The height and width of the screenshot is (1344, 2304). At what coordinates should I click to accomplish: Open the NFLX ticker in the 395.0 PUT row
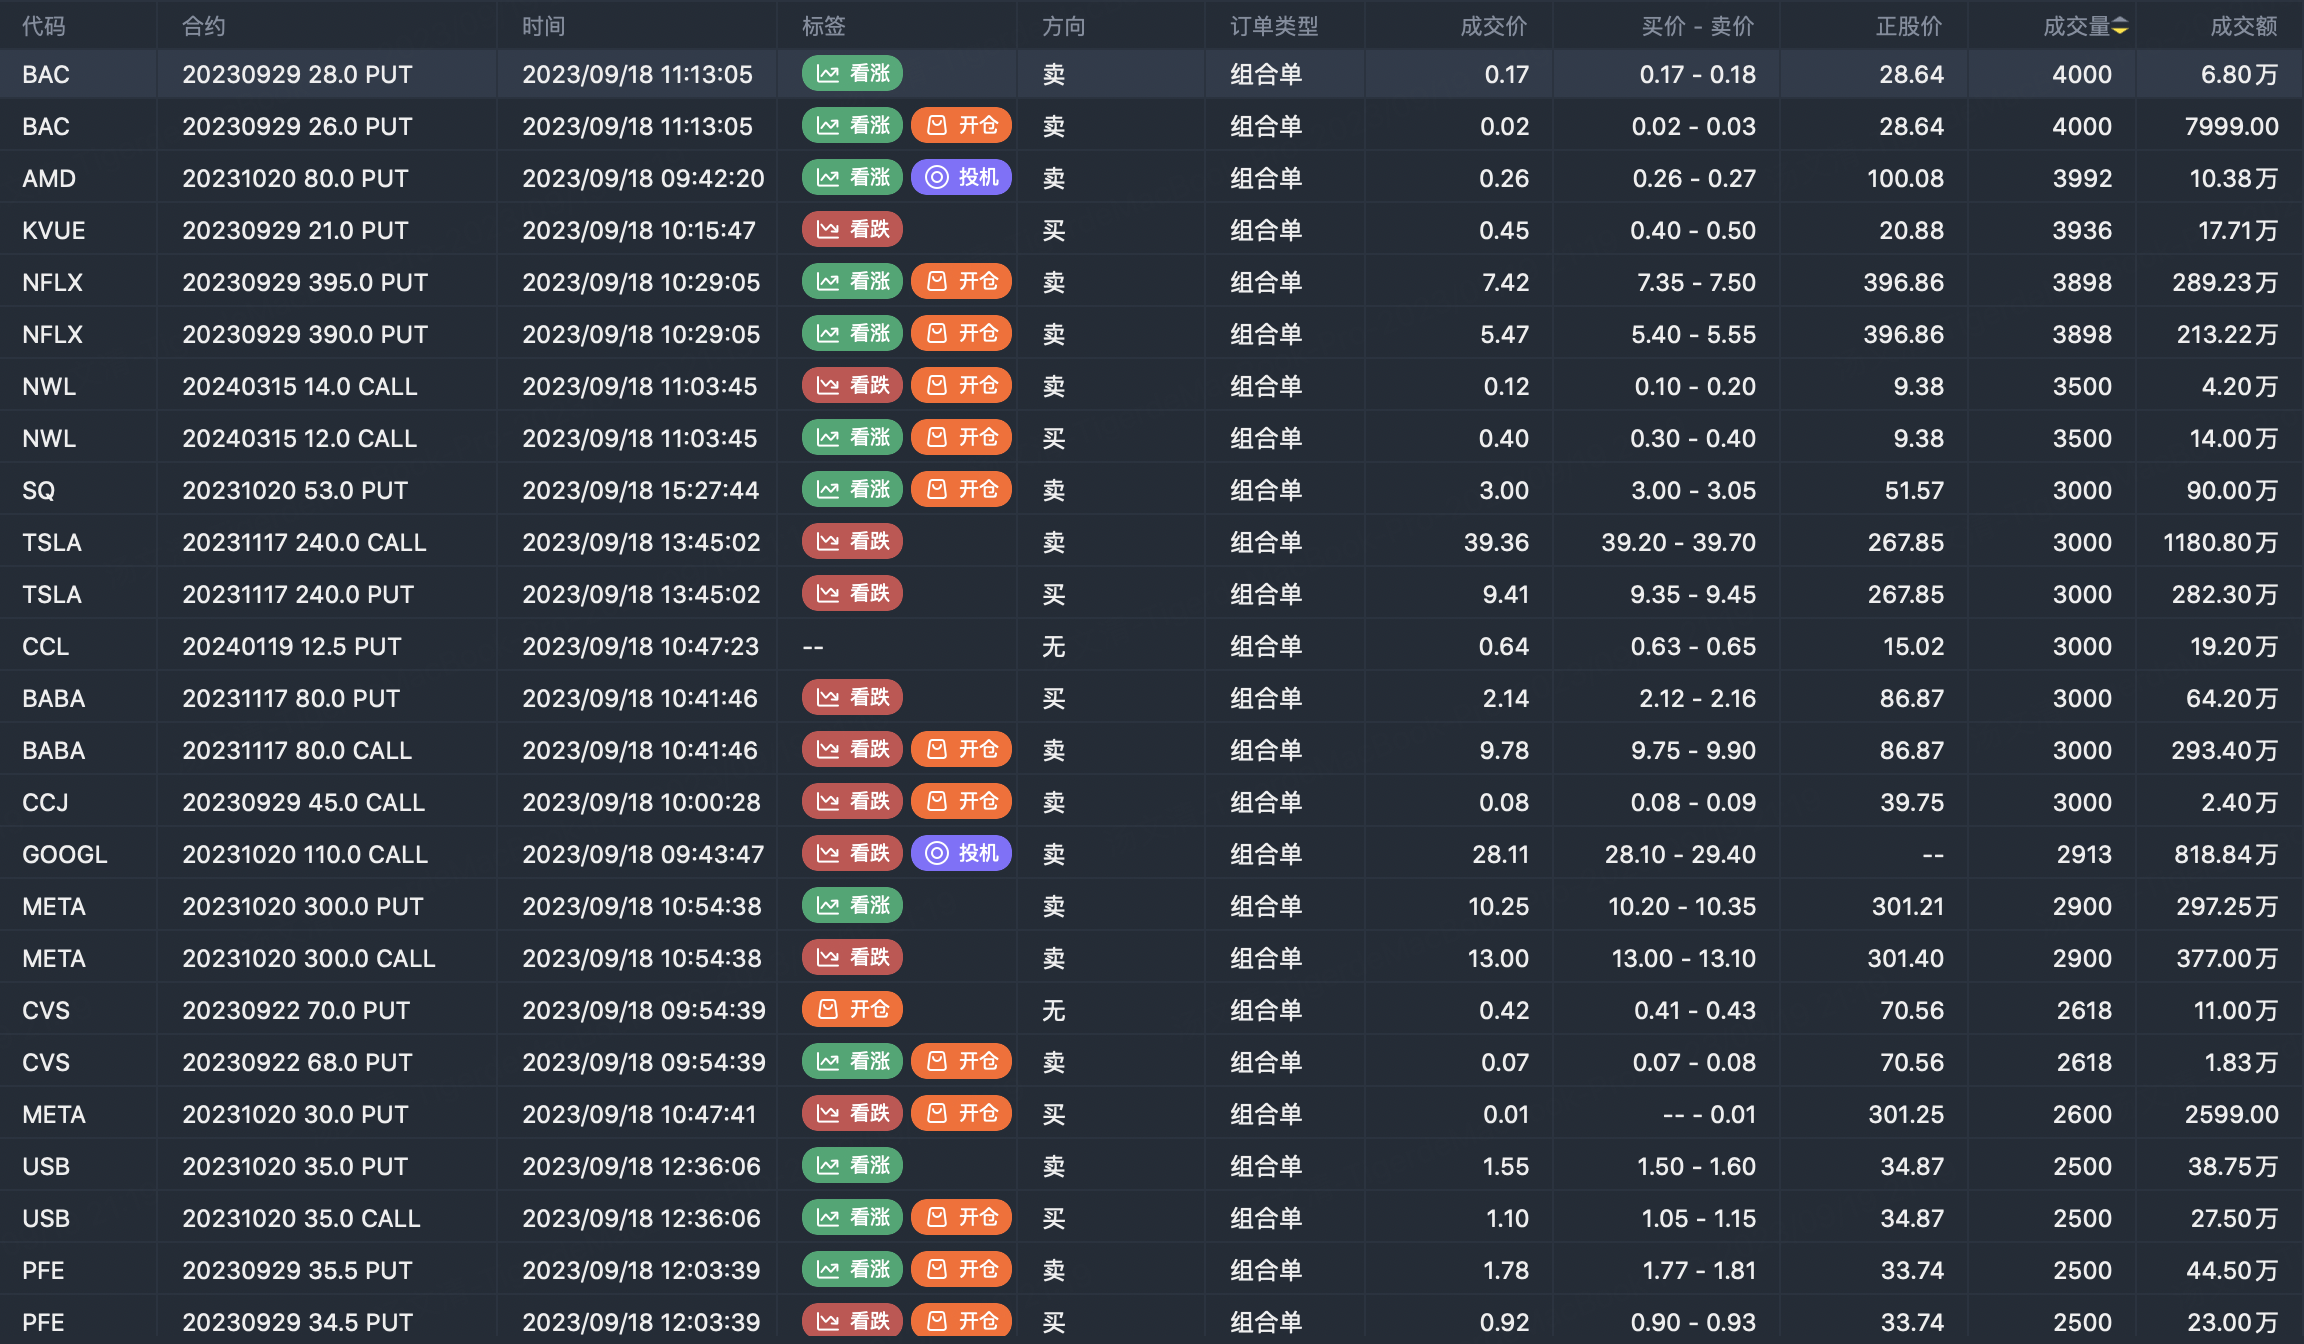click(x=52, y=282)
